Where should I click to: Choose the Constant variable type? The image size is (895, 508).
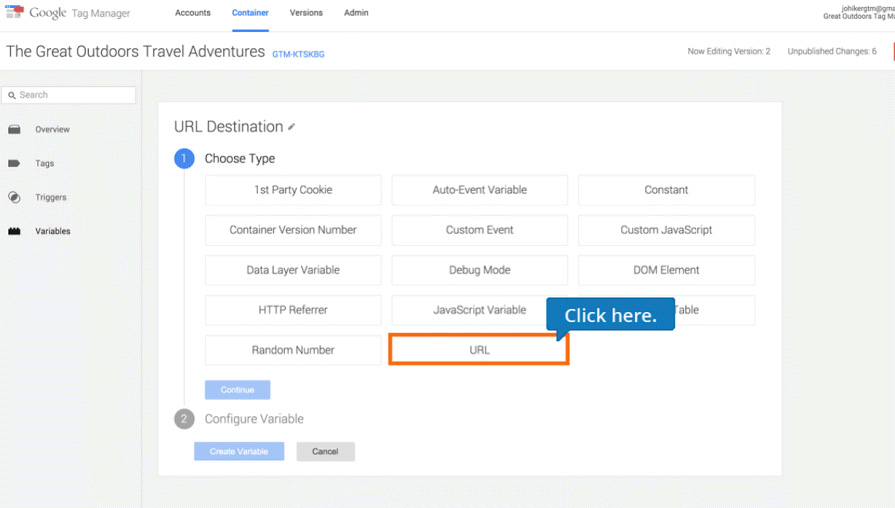tap(666, 190)
